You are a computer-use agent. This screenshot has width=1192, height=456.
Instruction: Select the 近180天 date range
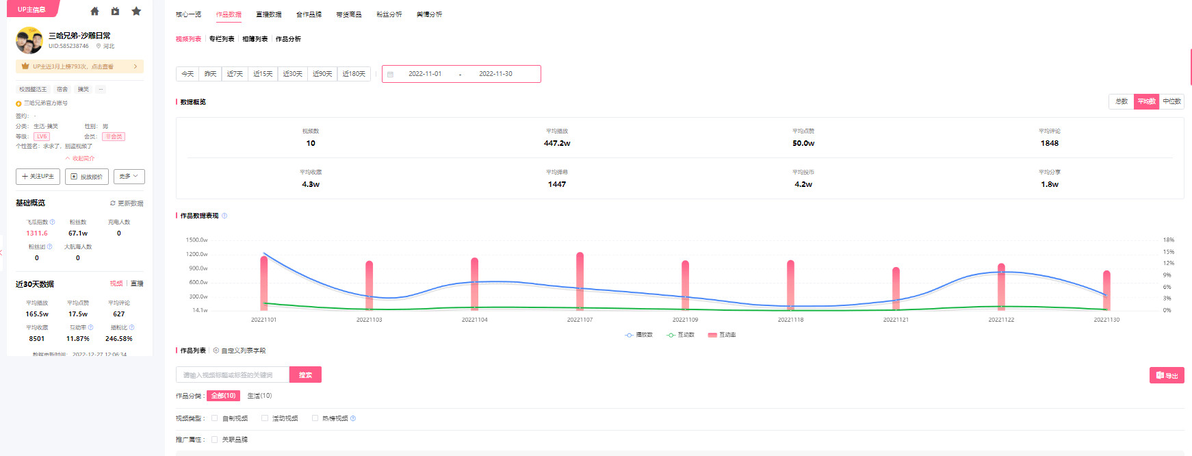[x=354, y=74]
